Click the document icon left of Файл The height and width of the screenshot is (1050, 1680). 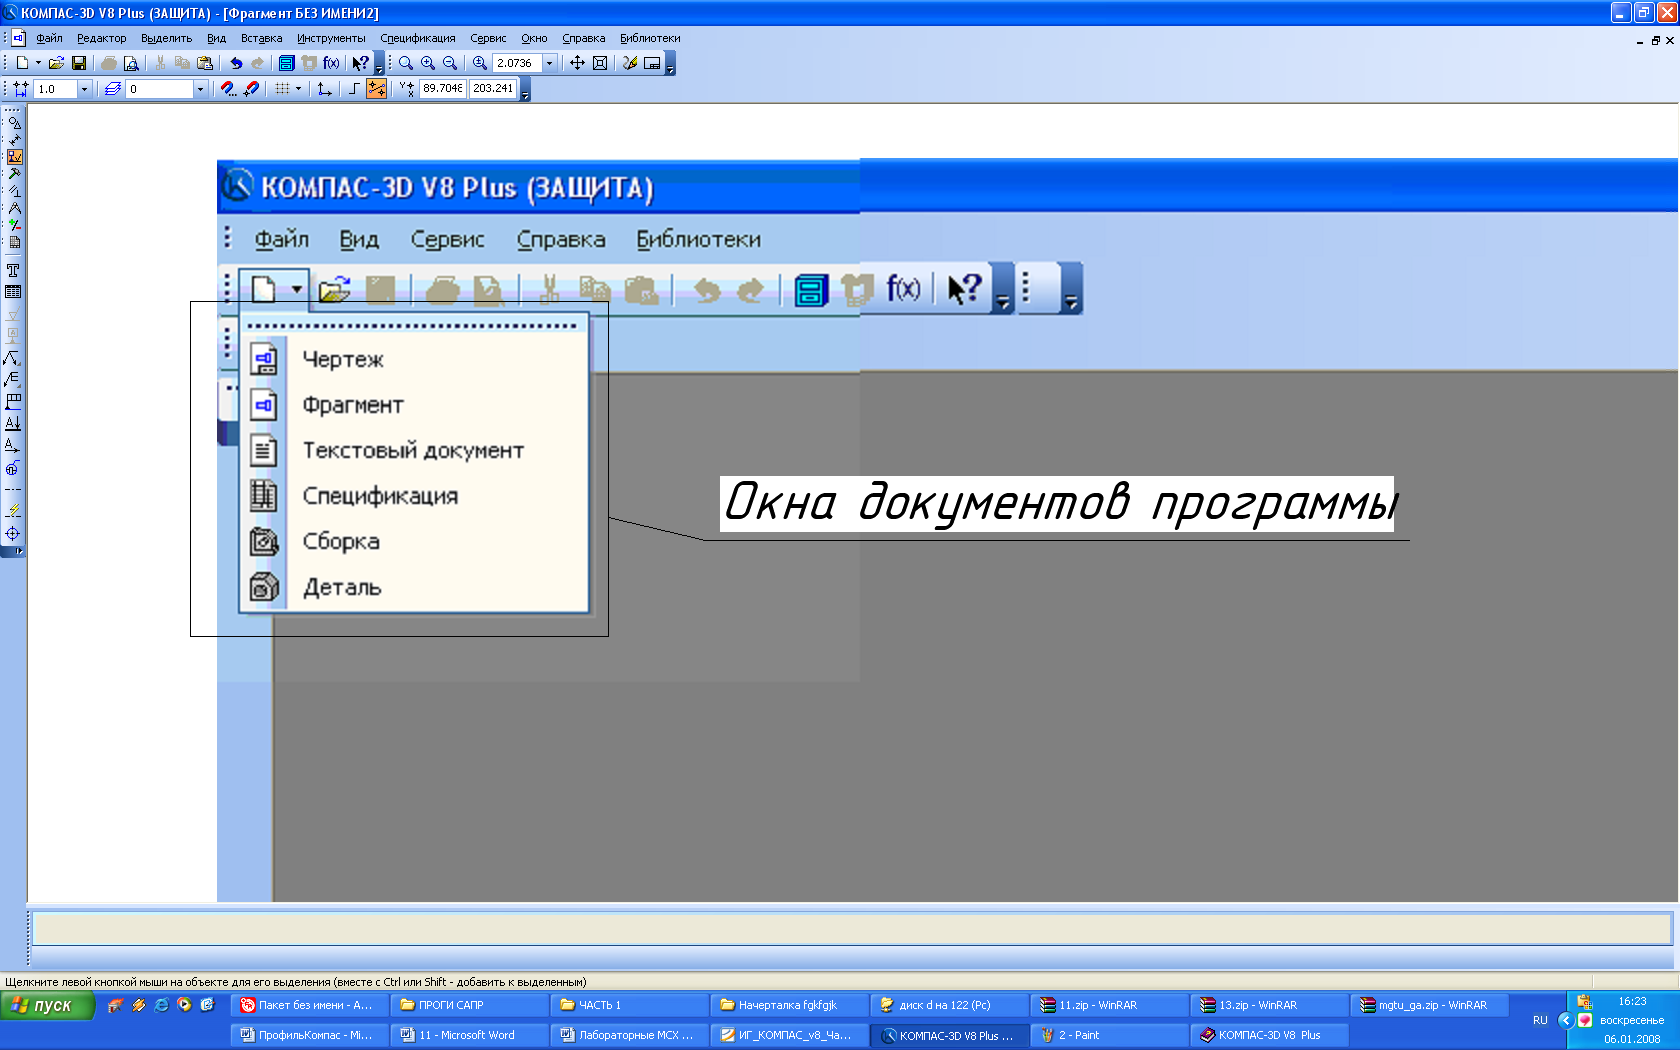[x=18, y=38]
